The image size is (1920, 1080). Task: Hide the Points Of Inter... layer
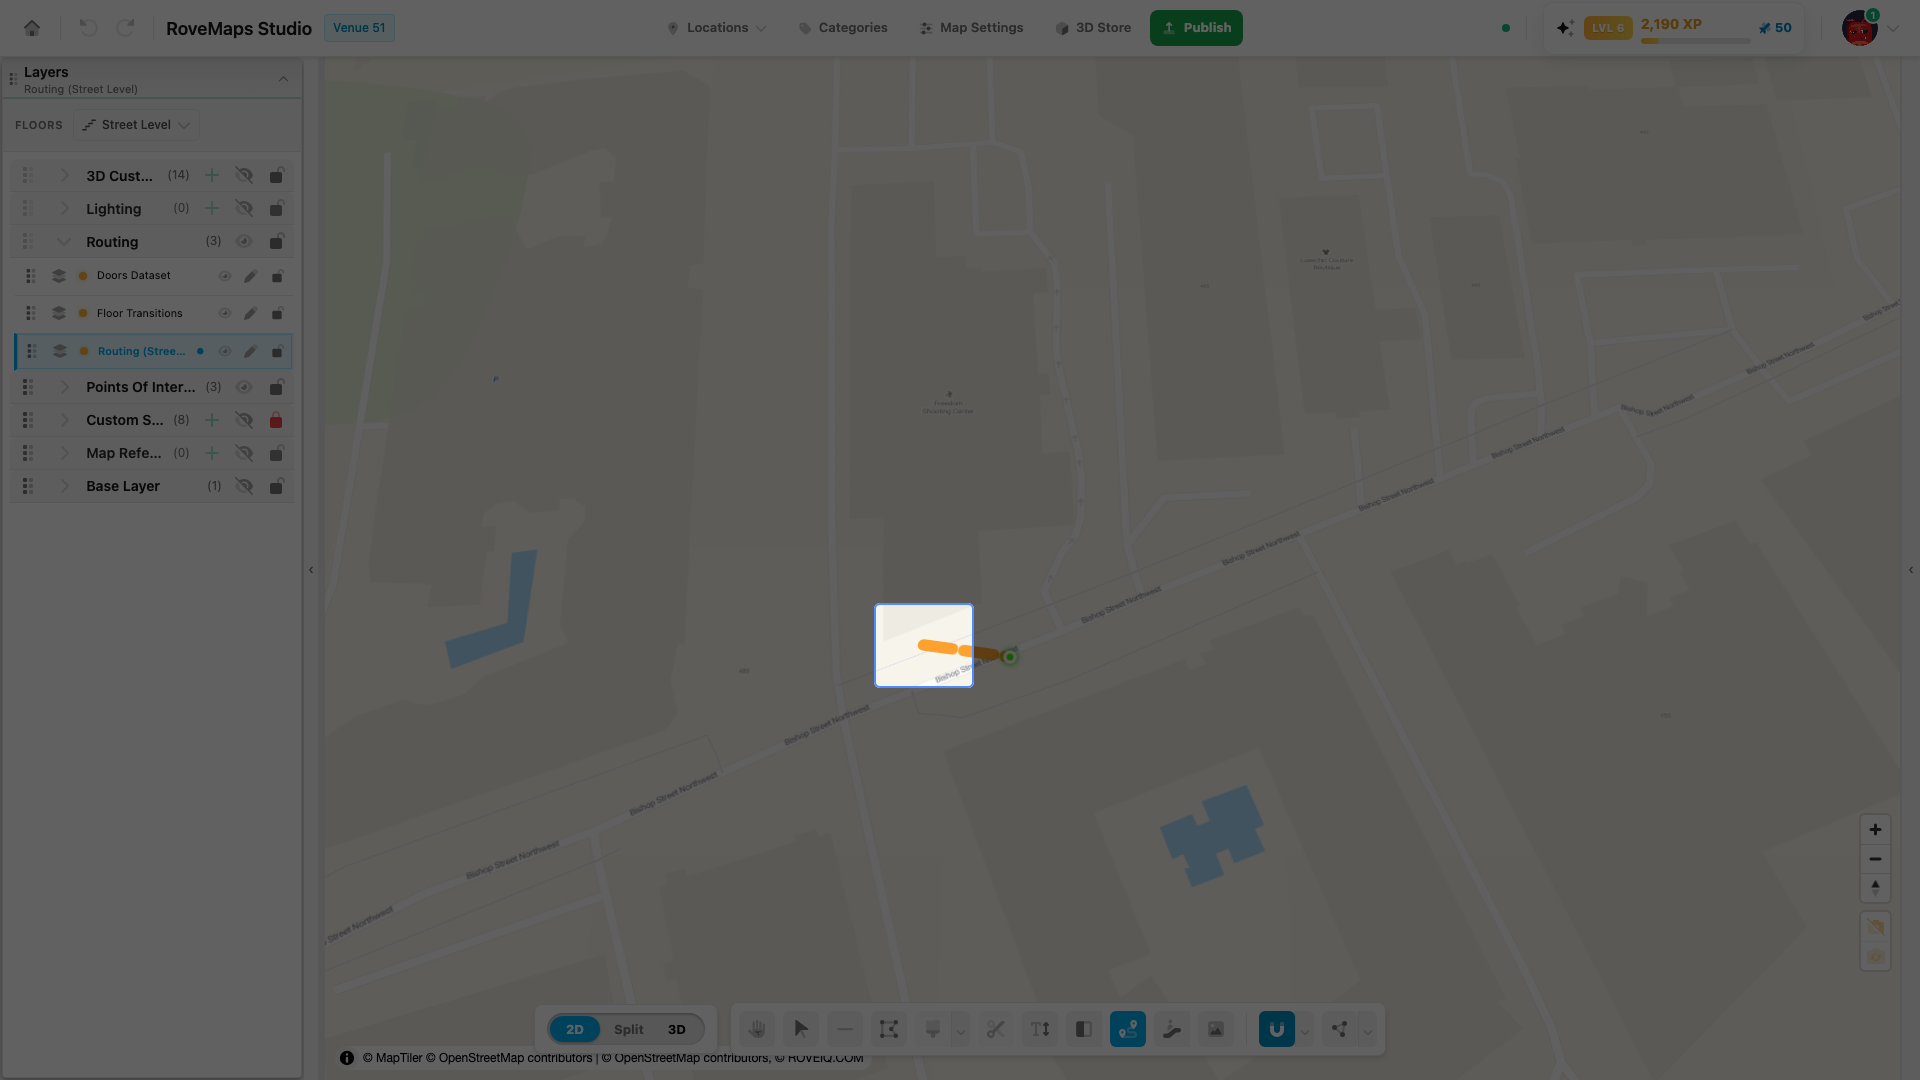coord(244,388)
